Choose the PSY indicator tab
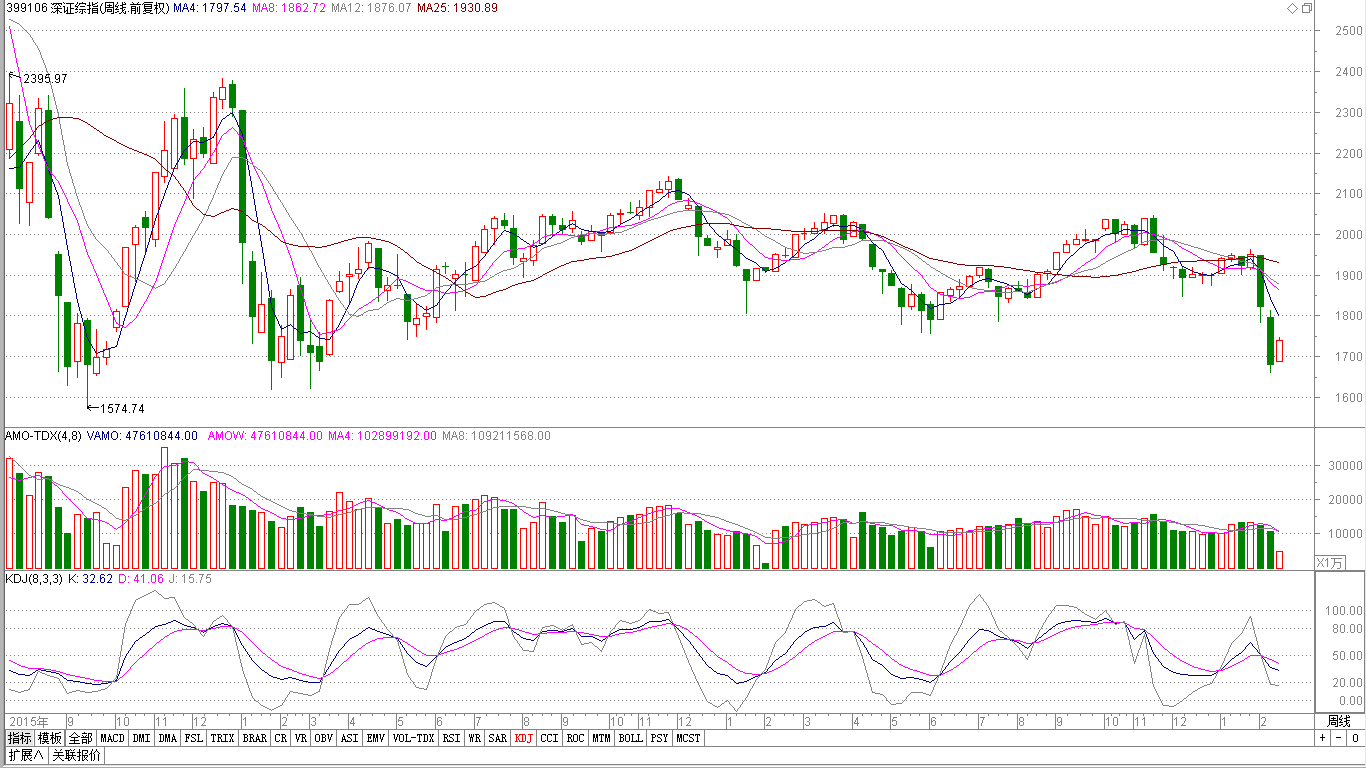 [x=659, y=738]
